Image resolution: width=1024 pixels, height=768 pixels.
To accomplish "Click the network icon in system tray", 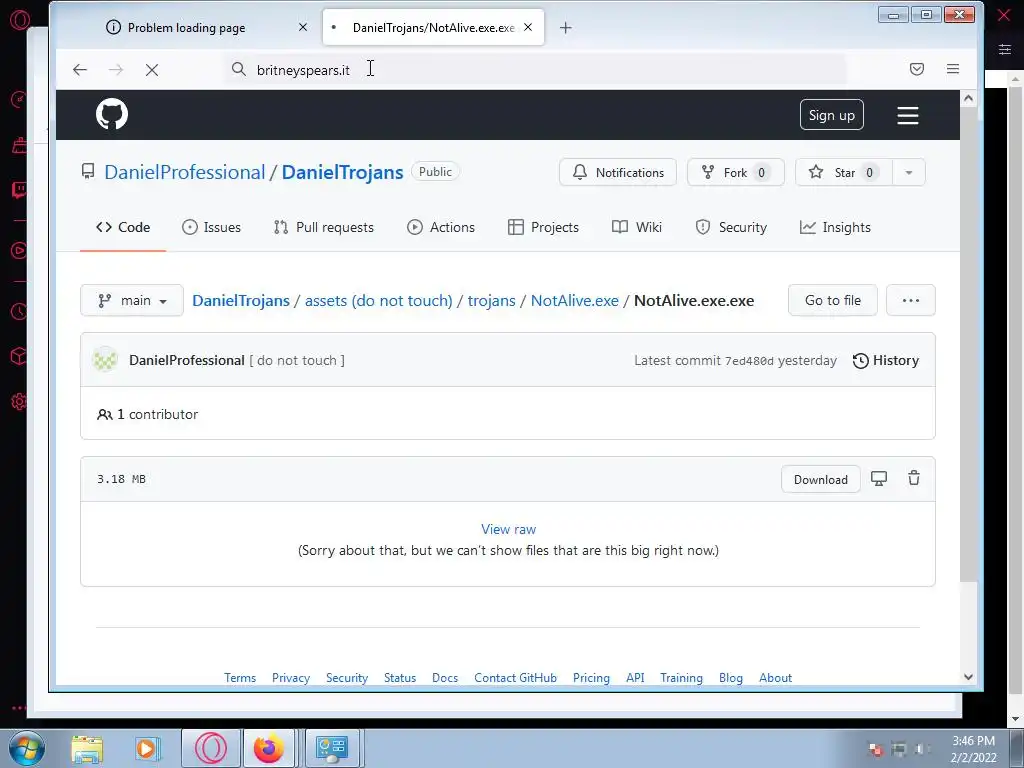I will click(899, 749).
